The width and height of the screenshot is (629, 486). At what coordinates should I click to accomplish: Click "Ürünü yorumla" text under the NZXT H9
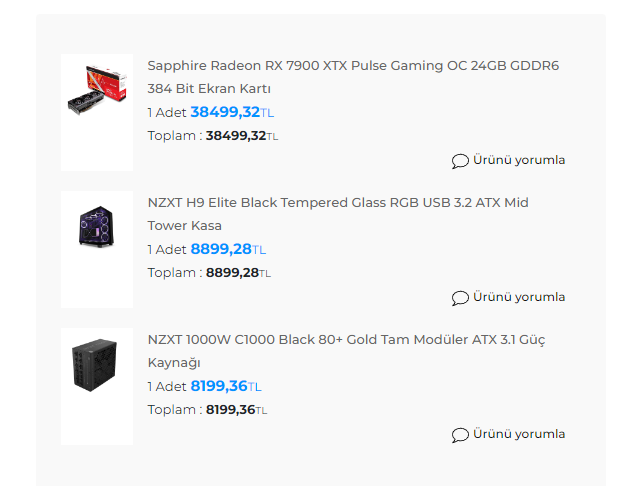click(519, 297)
